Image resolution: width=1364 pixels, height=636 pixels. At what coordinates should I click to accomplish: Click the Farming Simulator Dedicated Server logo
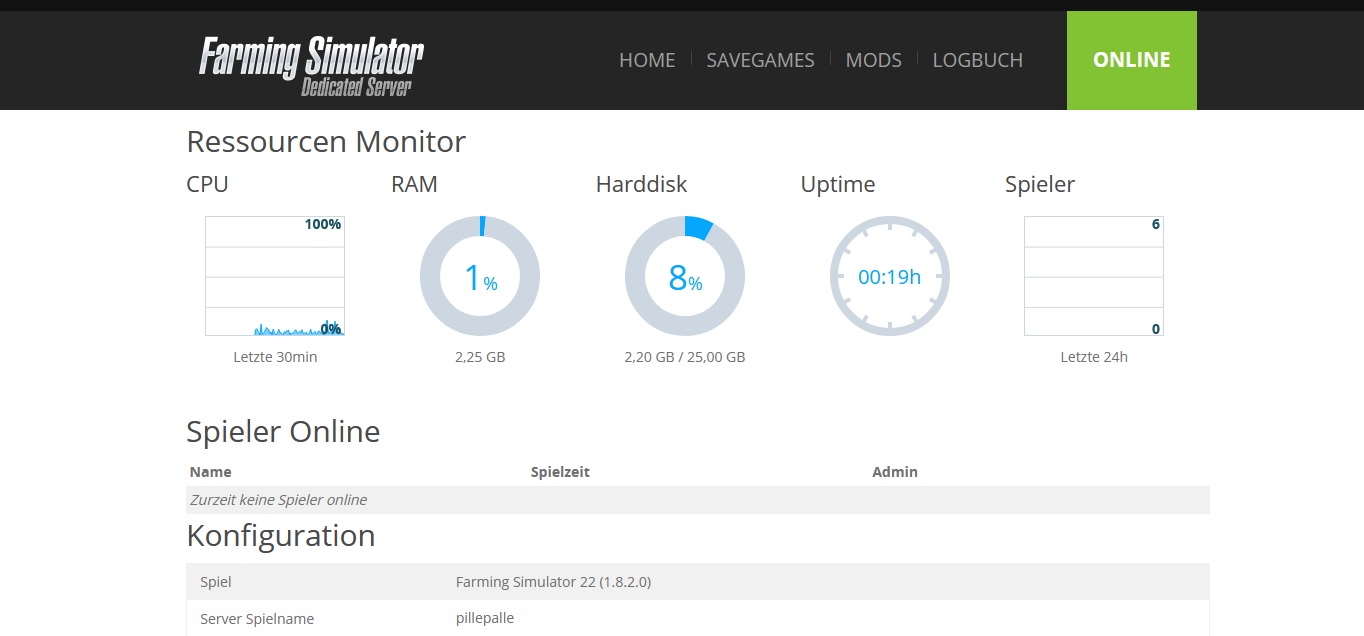click(x=311, y=66)
